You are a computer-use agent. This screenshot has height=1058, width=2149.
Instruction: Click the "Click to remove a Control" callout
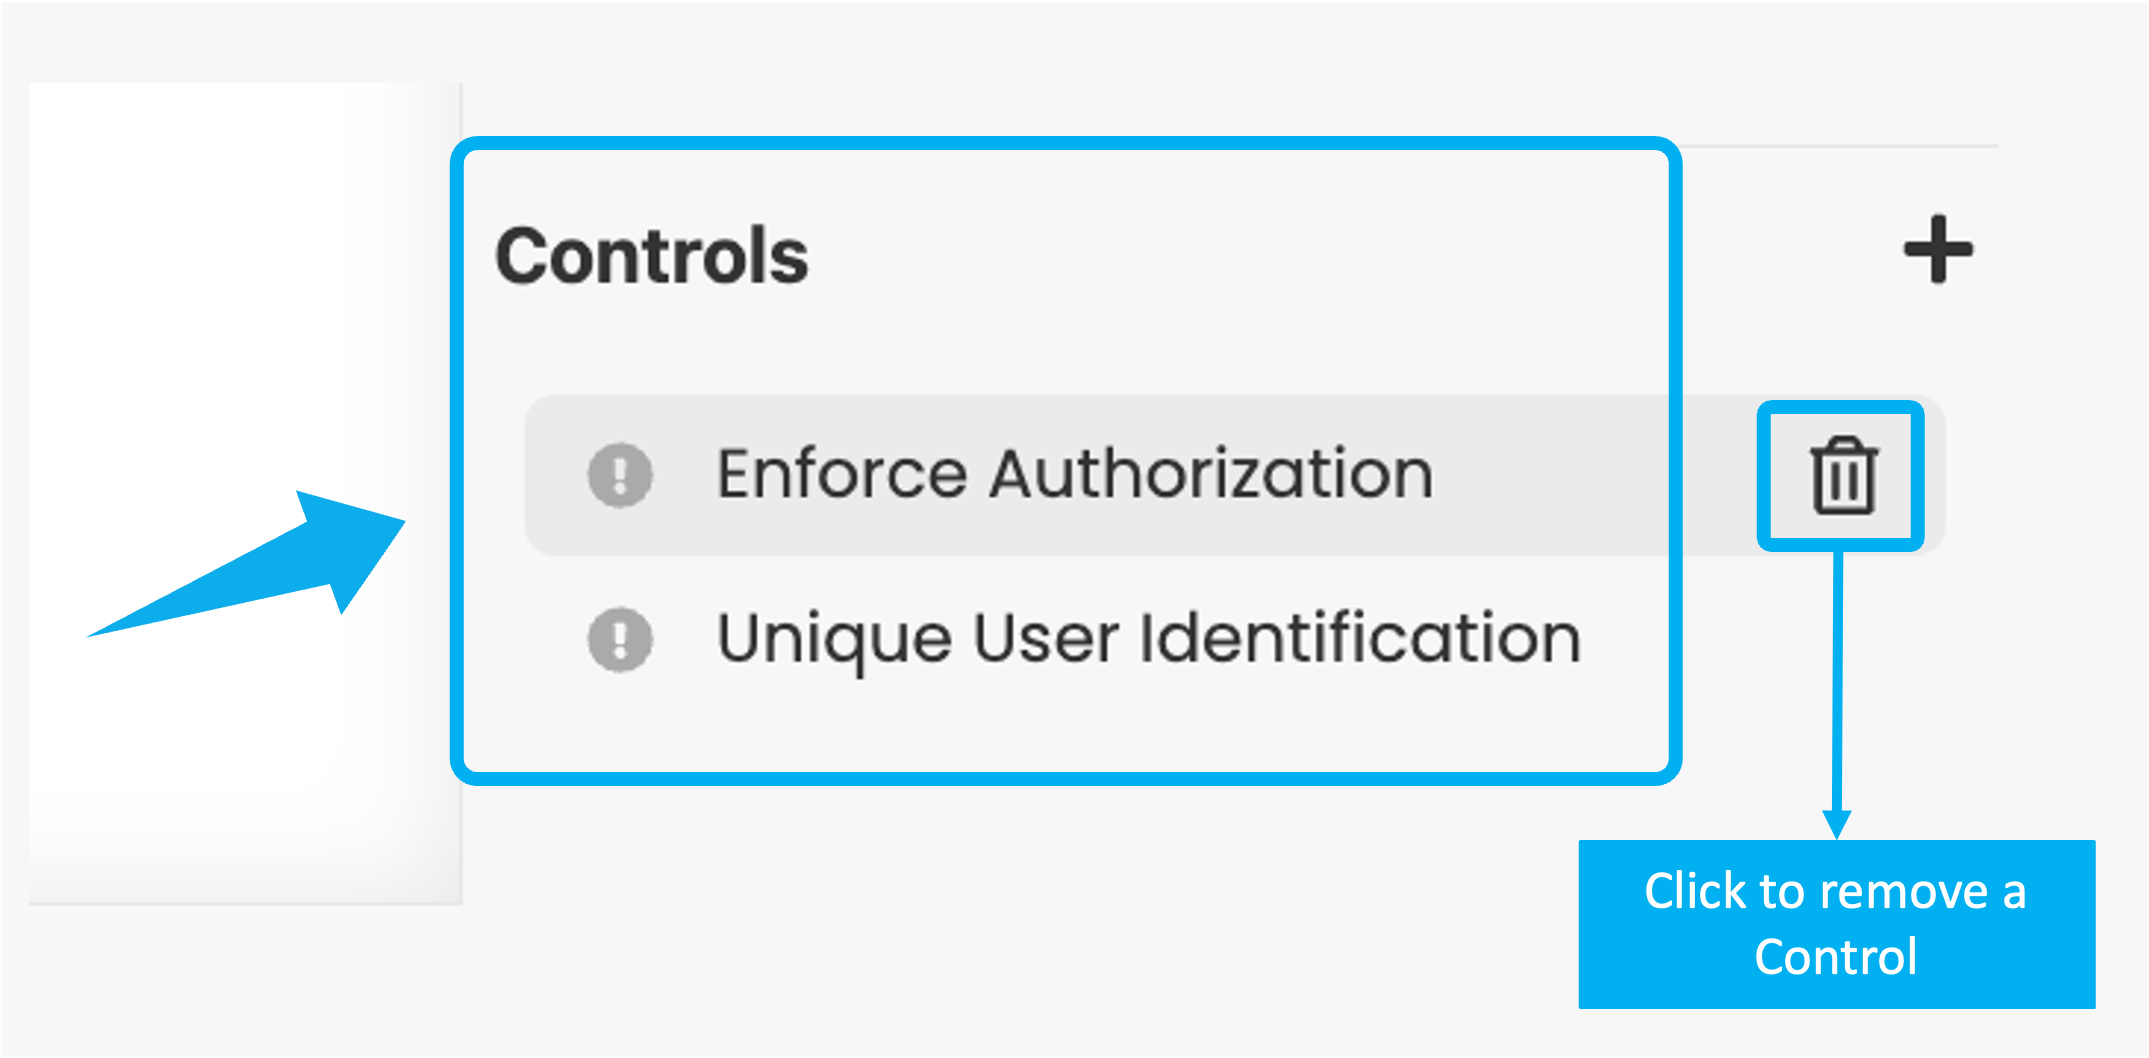(x=1836, y=923)
